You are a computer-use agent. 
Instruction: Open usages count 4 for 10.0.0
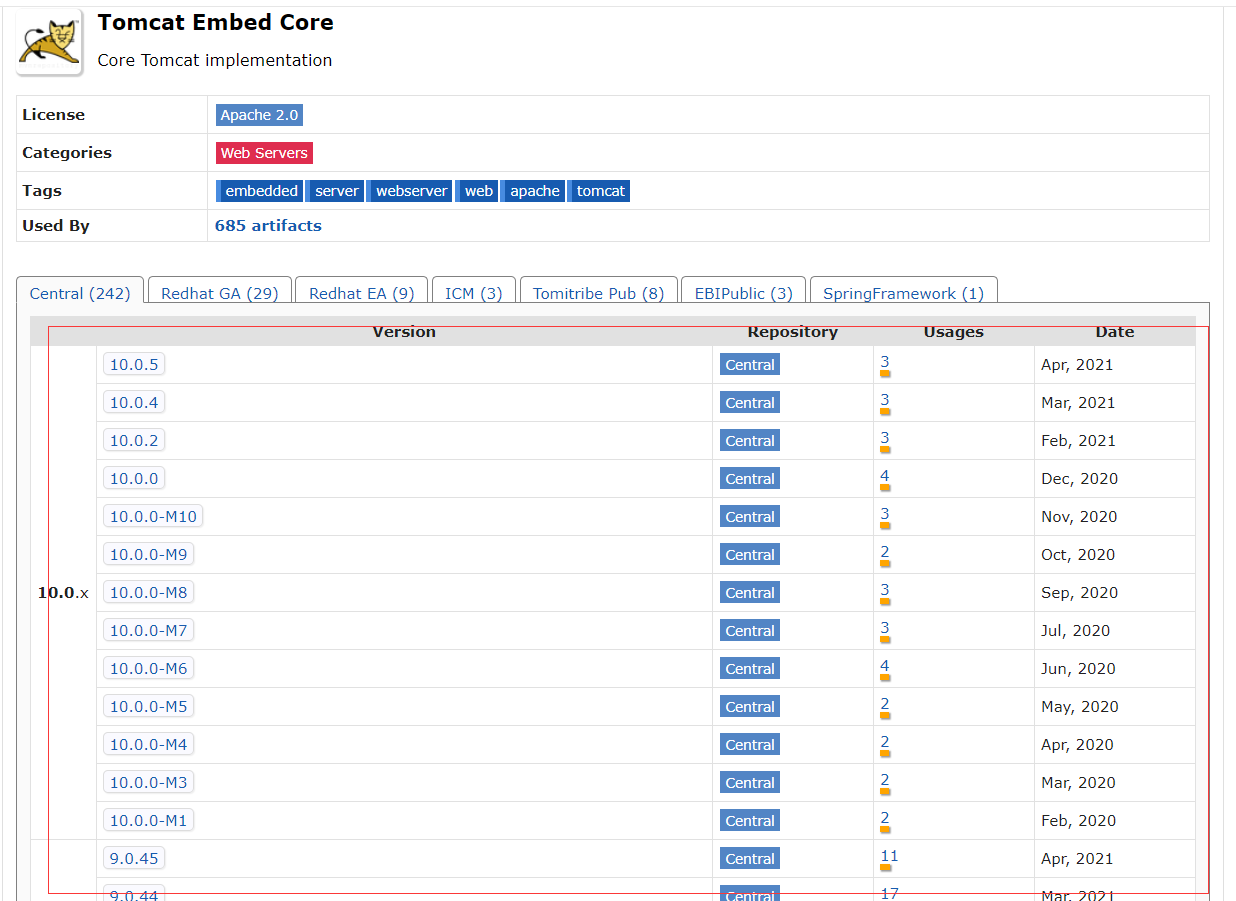coord(885,476)
